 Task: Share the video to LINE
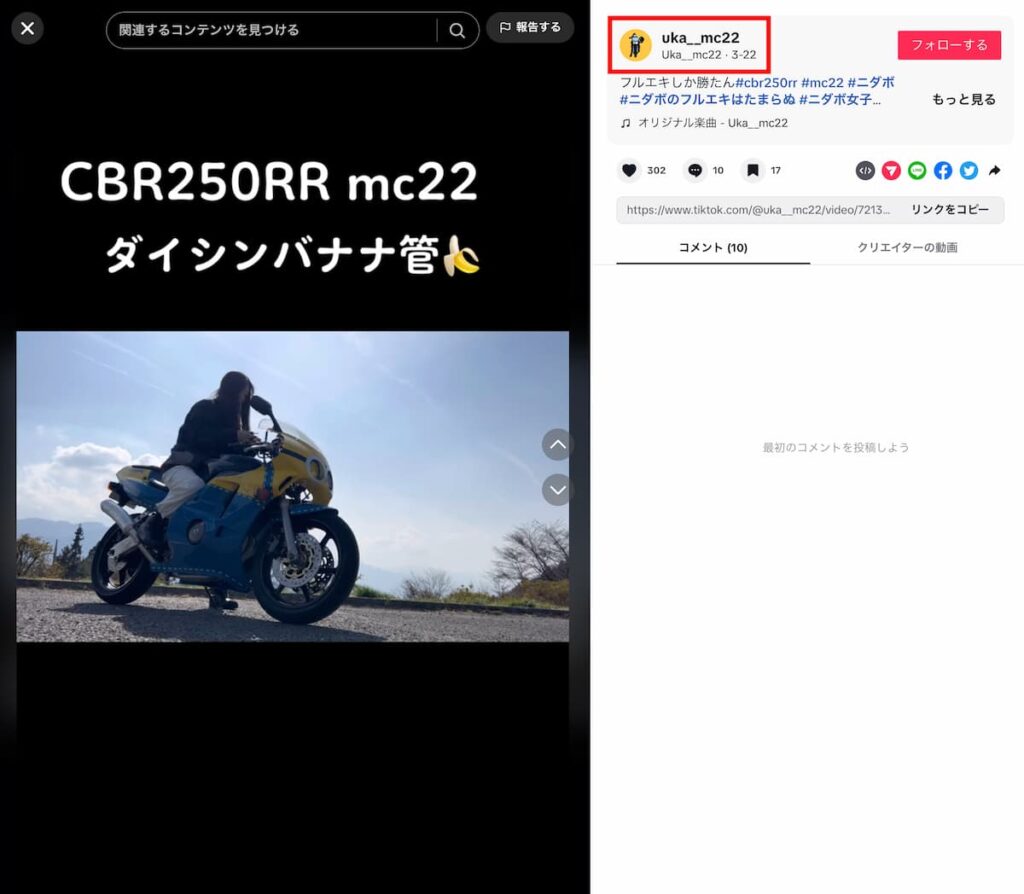click(917, 171)
